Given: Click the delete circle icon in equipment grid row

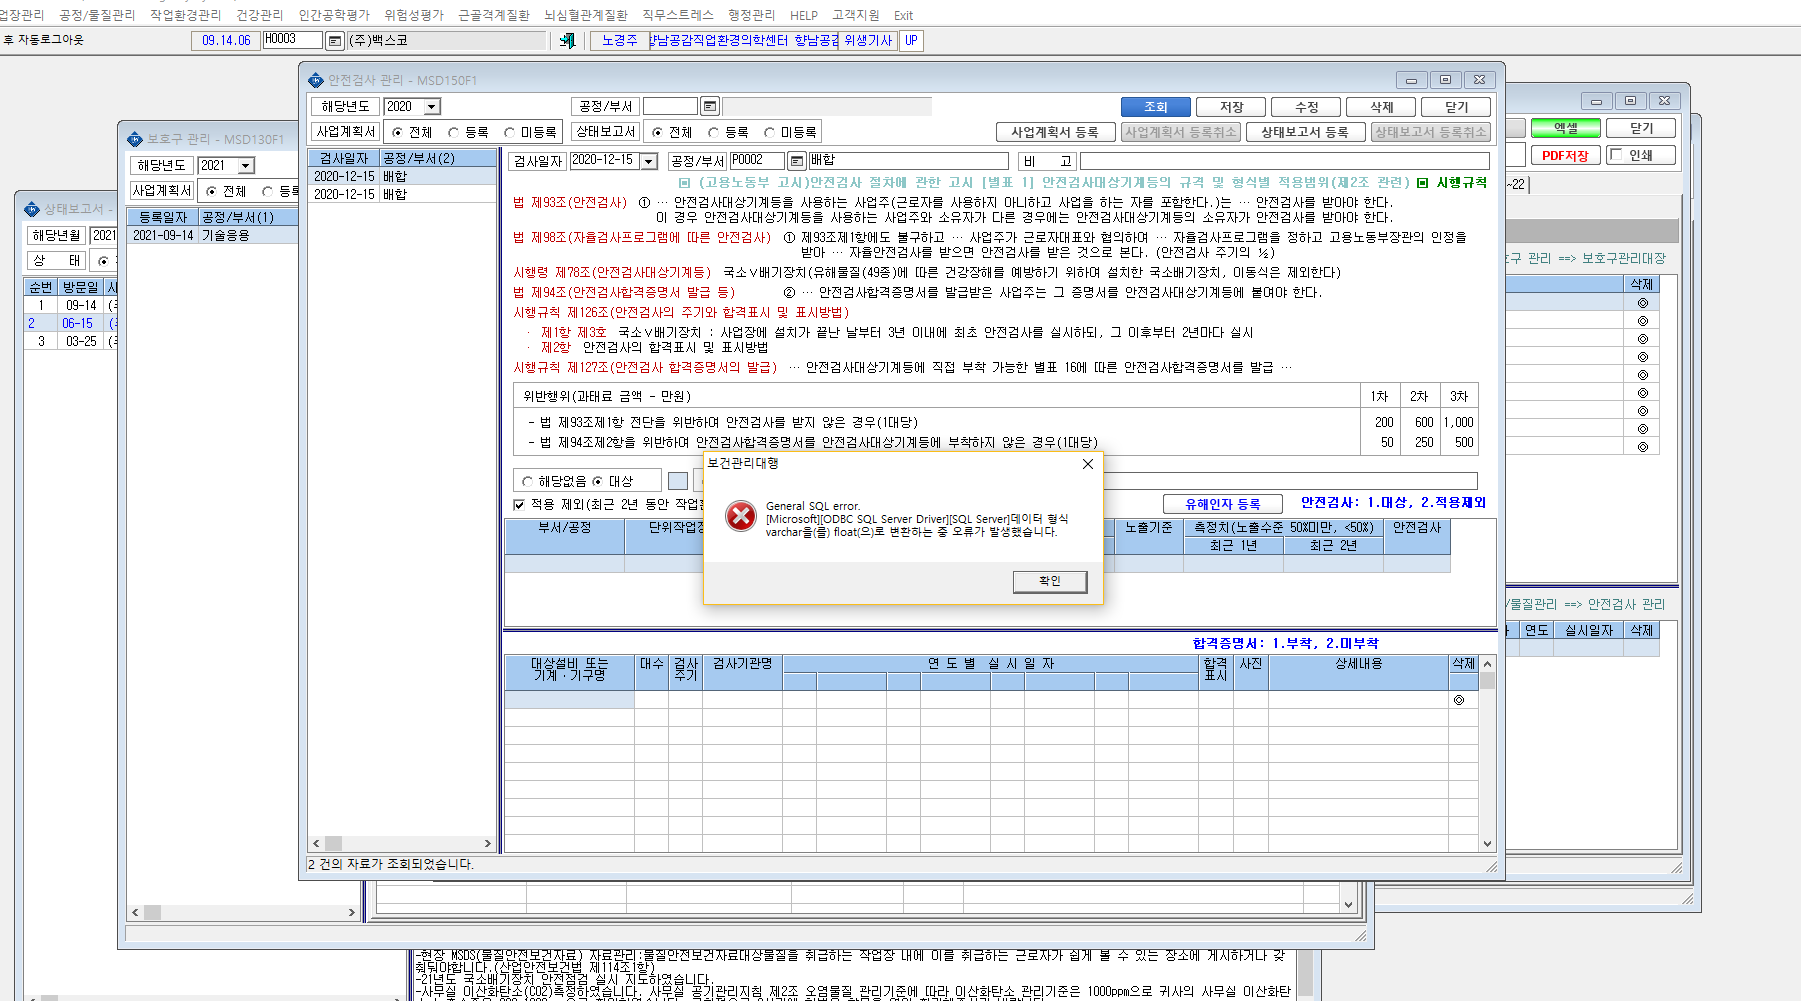Looking at the screenshot, I should 1459,700.
